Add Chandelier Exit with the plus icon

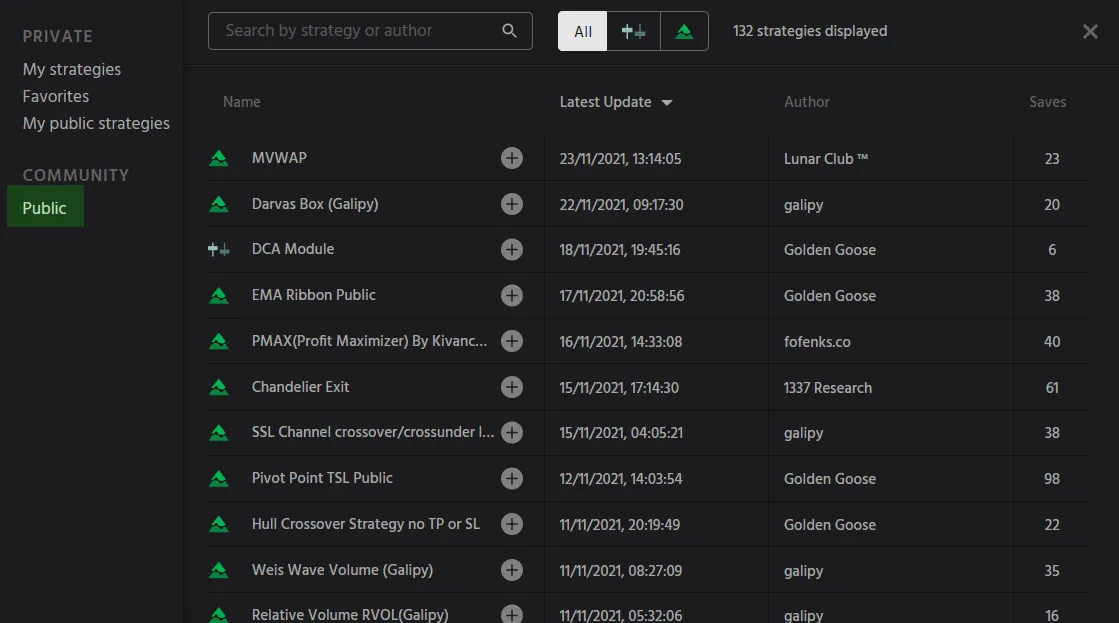coord(512,387)
